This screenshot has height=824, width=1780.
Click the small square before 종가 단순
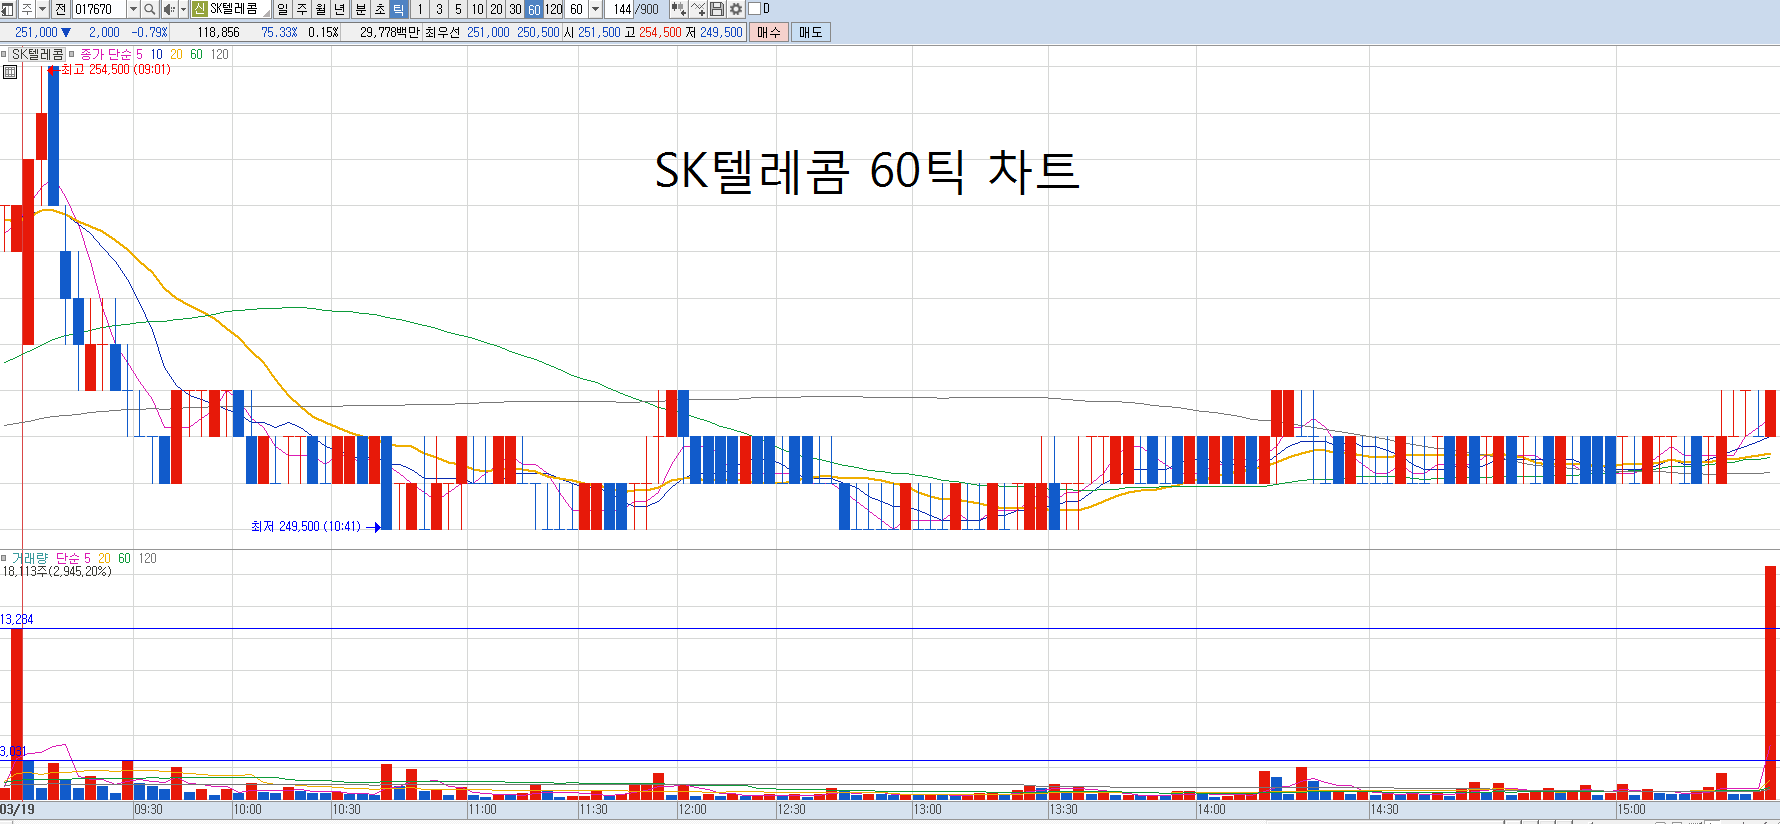point(71,54)
